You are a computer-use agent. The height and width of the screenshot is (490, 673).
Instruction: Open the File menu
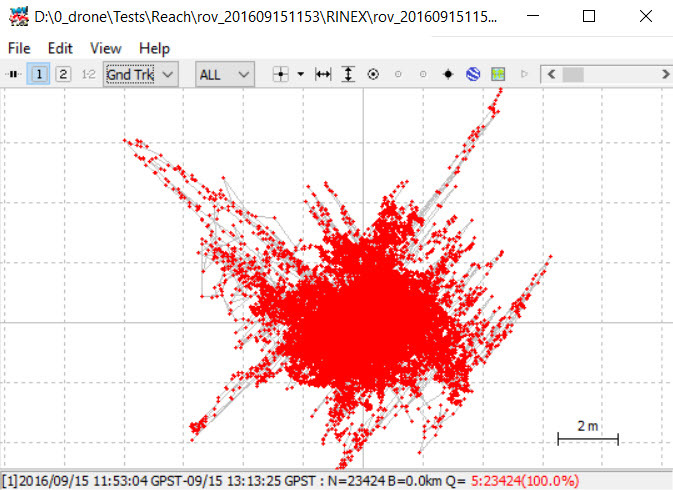pos(19,48)
